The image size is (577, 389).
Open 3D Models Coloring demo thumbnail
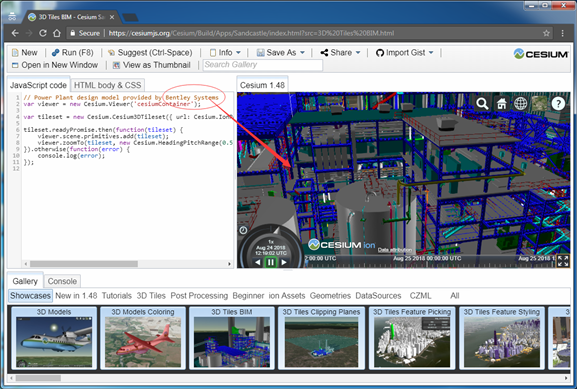click(x=143, y=338)
